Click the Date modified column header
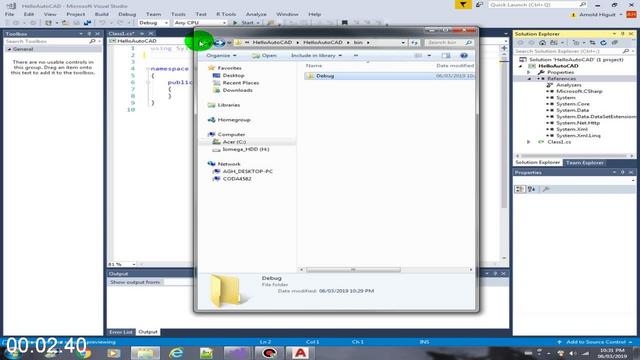This screenshot has width=640, height=360. (x=455, y=66)
